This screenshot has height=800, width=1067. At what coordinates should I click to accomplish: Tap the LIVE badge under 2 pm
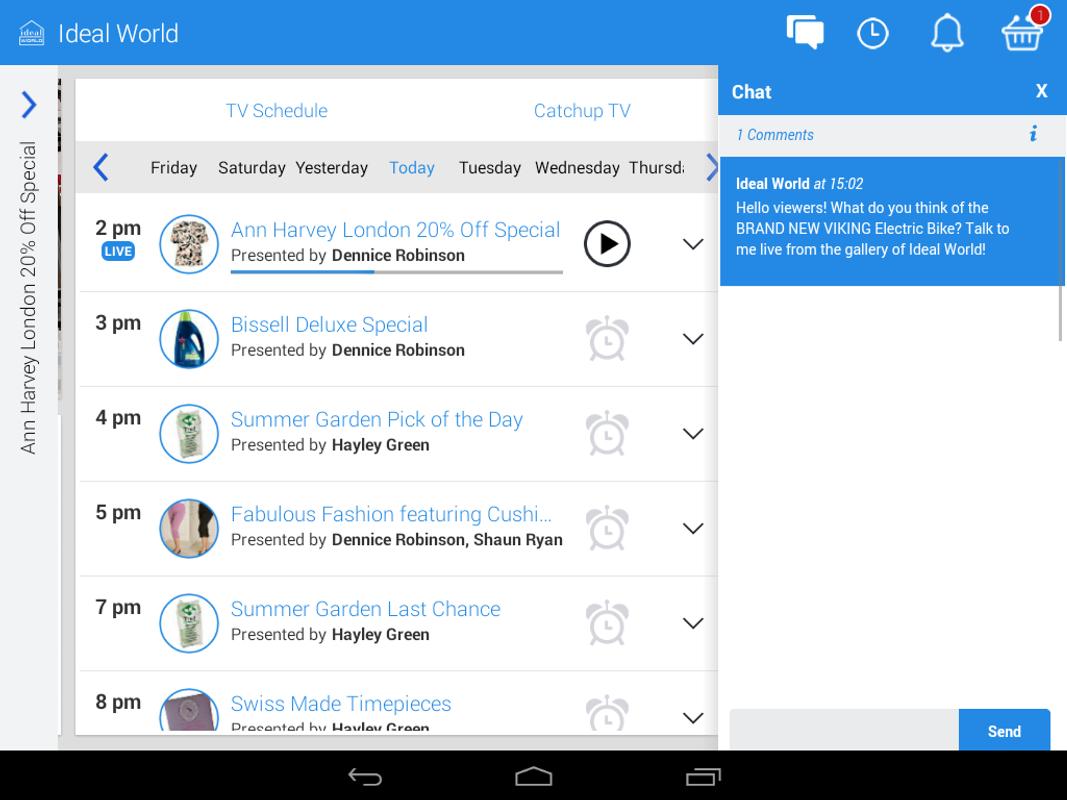pyautogui.click(x=118, y=251)
